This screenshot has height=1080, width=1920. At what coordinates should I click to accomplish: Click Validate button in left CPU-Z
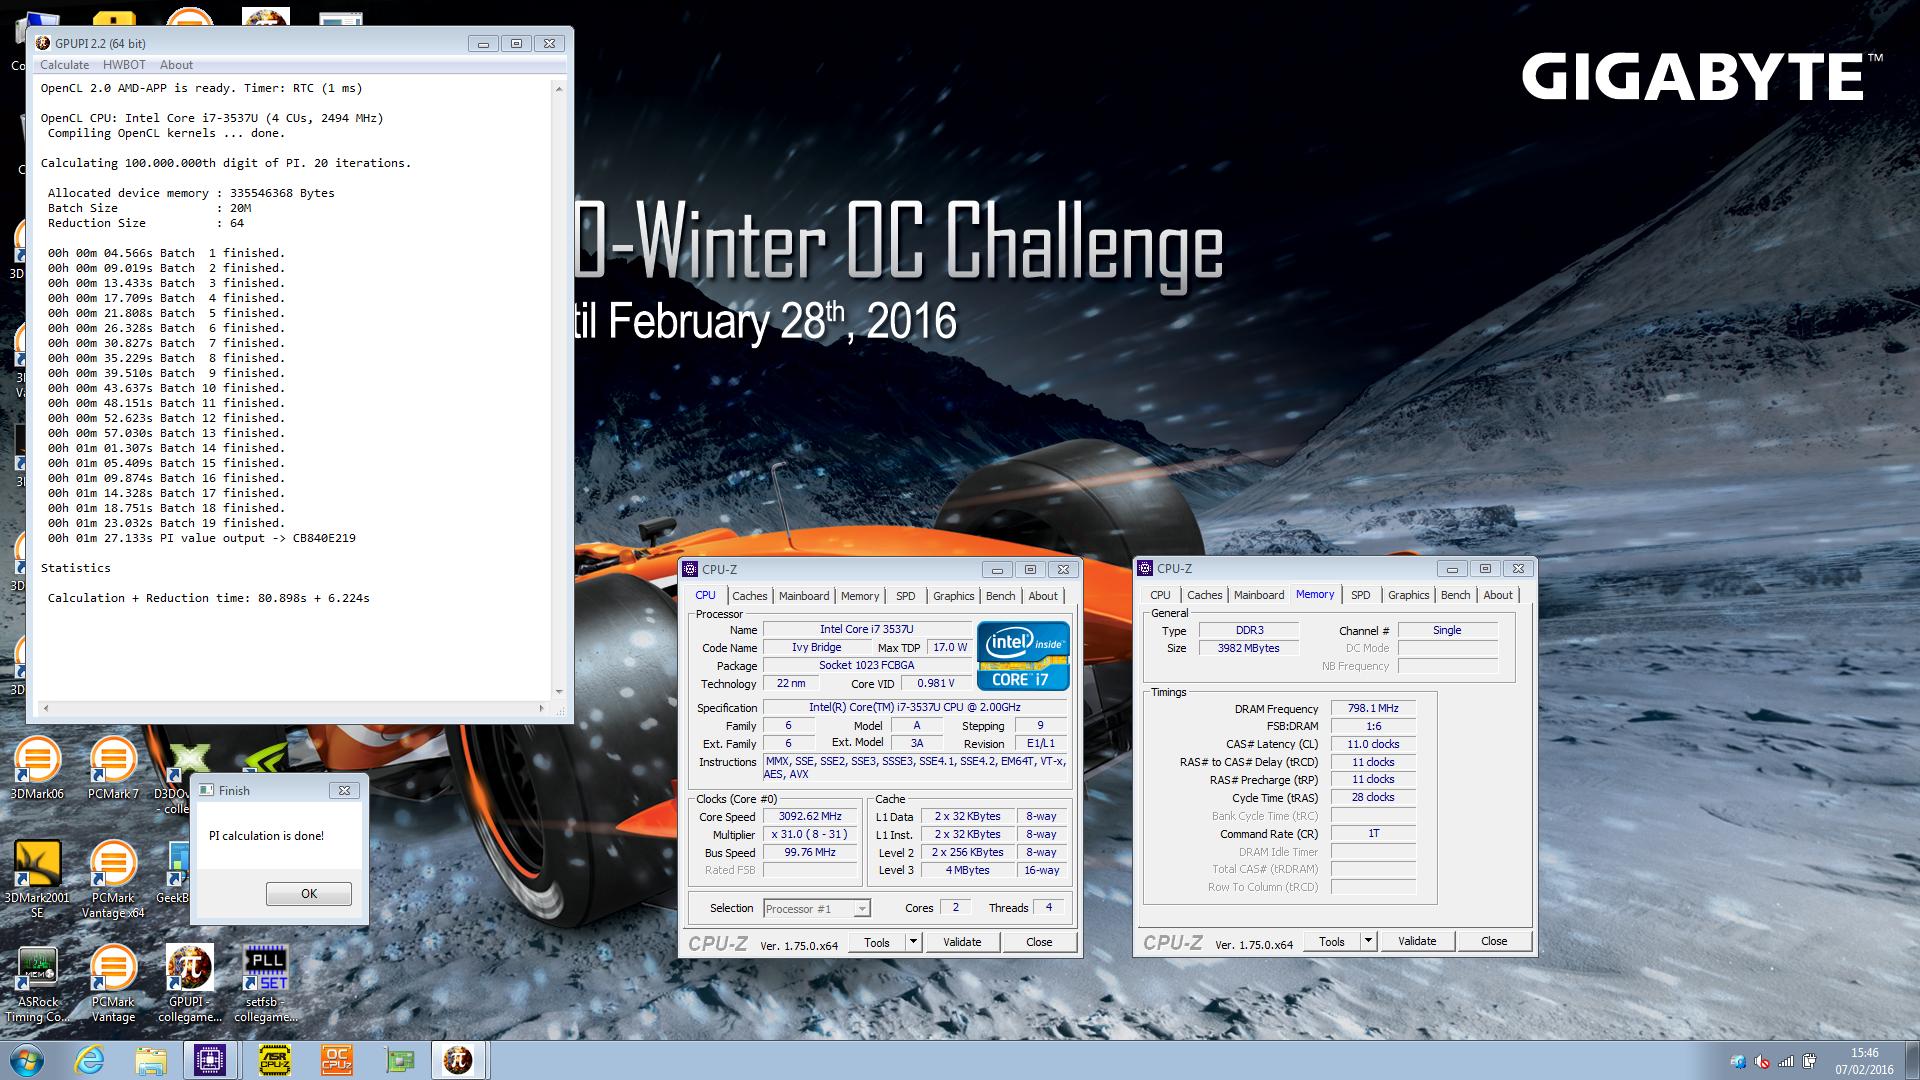[962, 942]
